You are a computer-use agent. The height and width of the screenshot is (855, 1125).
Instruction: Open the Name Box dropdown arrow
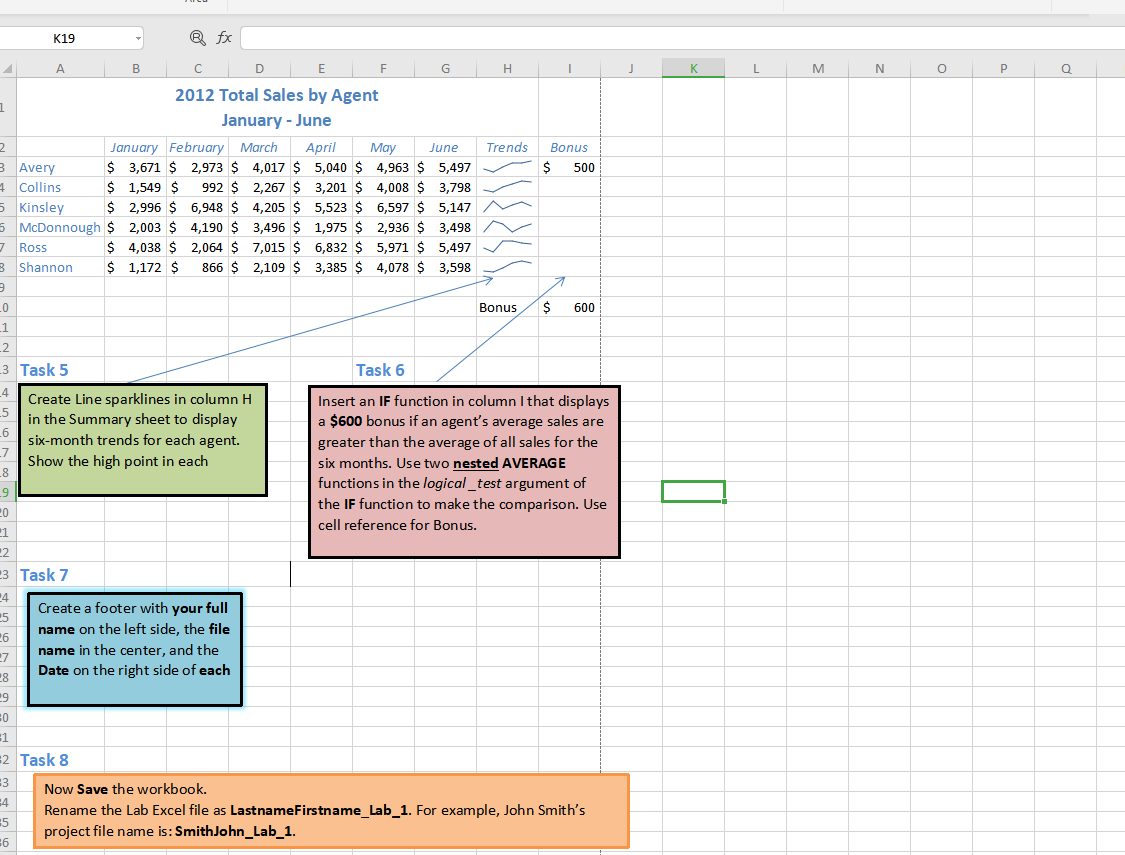click(137, 39)
